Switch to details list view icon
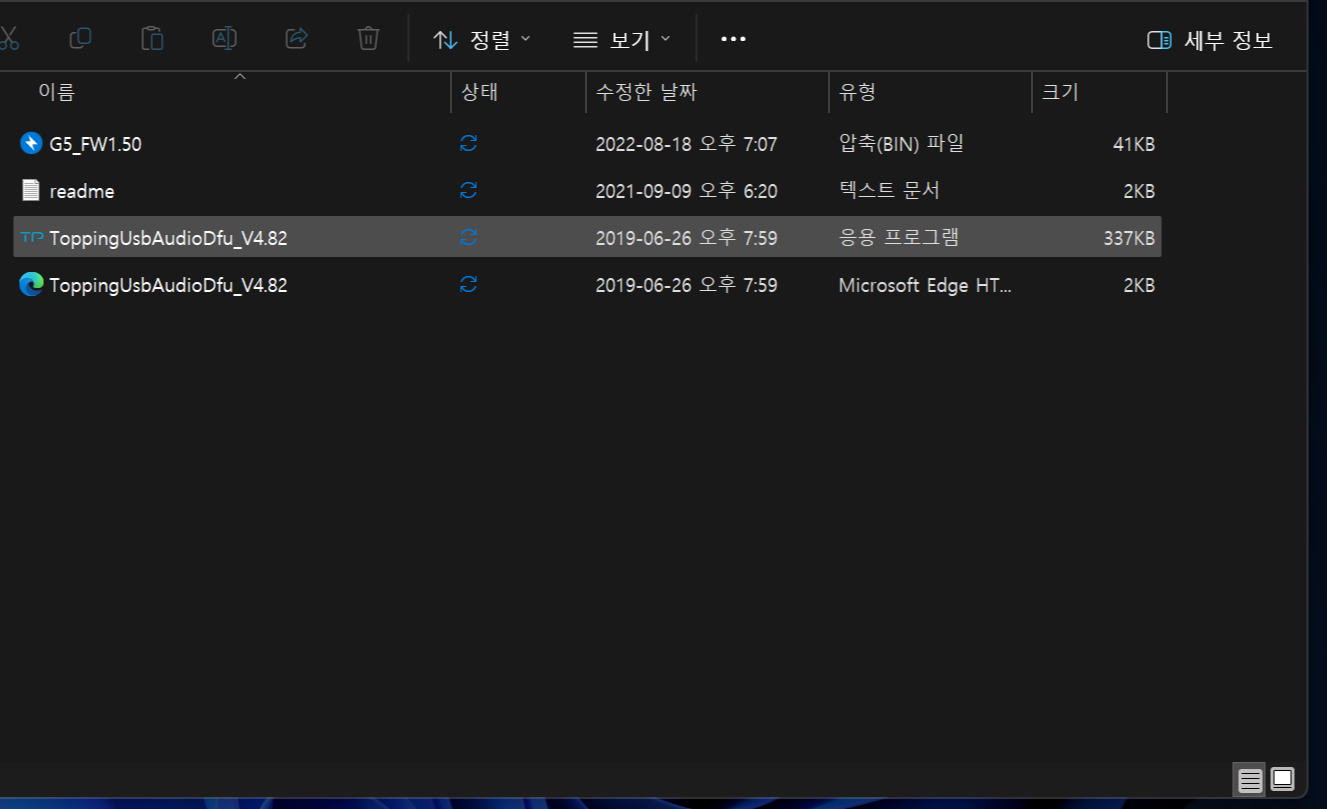 pos(1250,780)
